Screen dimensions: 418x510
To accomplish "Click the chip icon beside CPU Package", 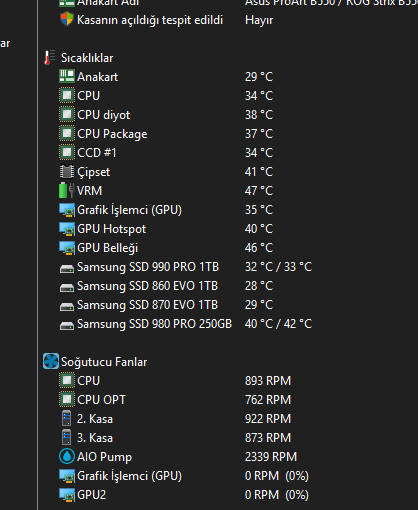I will [x=67, y=134].
